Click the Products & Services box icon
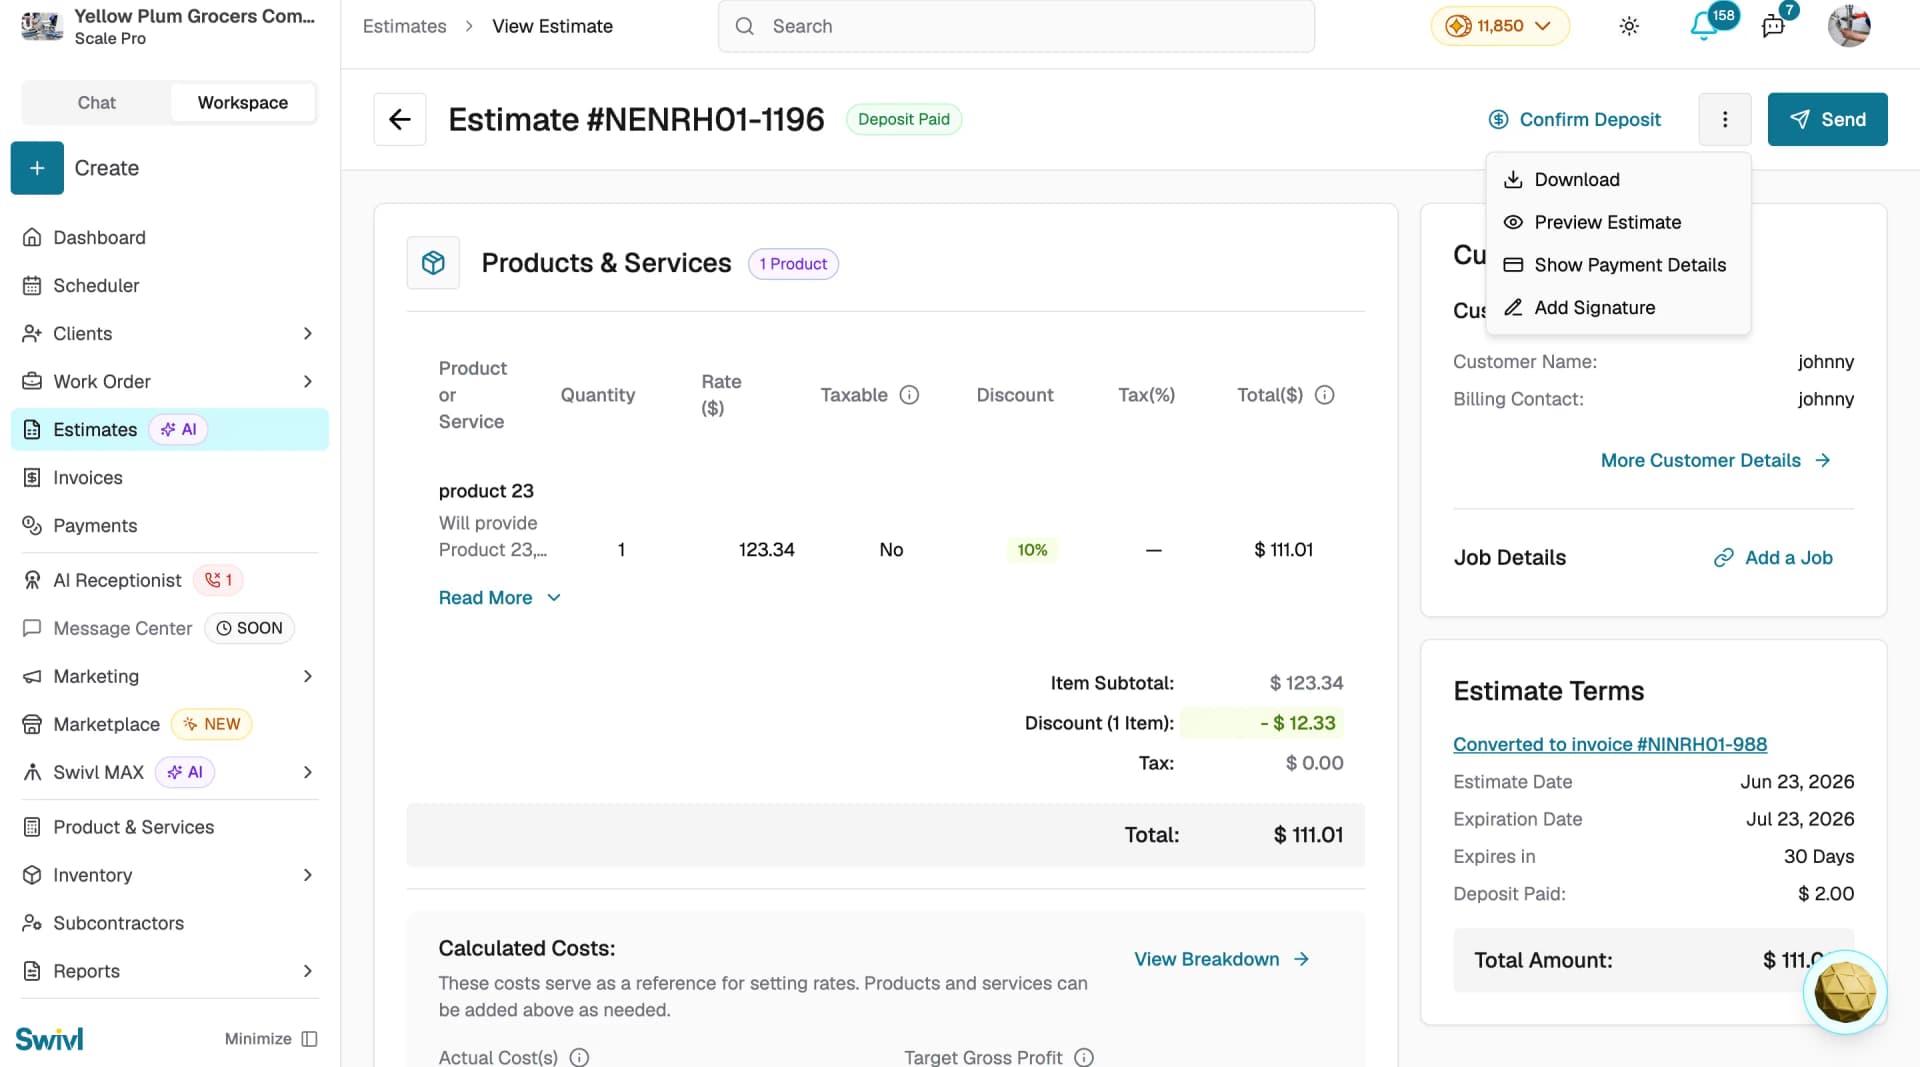Screen dimensions: 1920x1067 433,263
